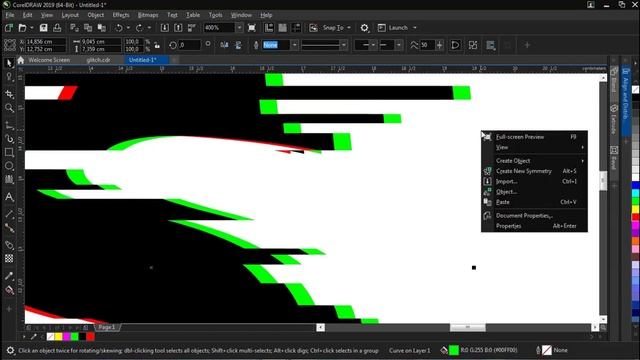Expand the Snap To dropdown
The image size is (640, 360).
[x=349, y=28]
